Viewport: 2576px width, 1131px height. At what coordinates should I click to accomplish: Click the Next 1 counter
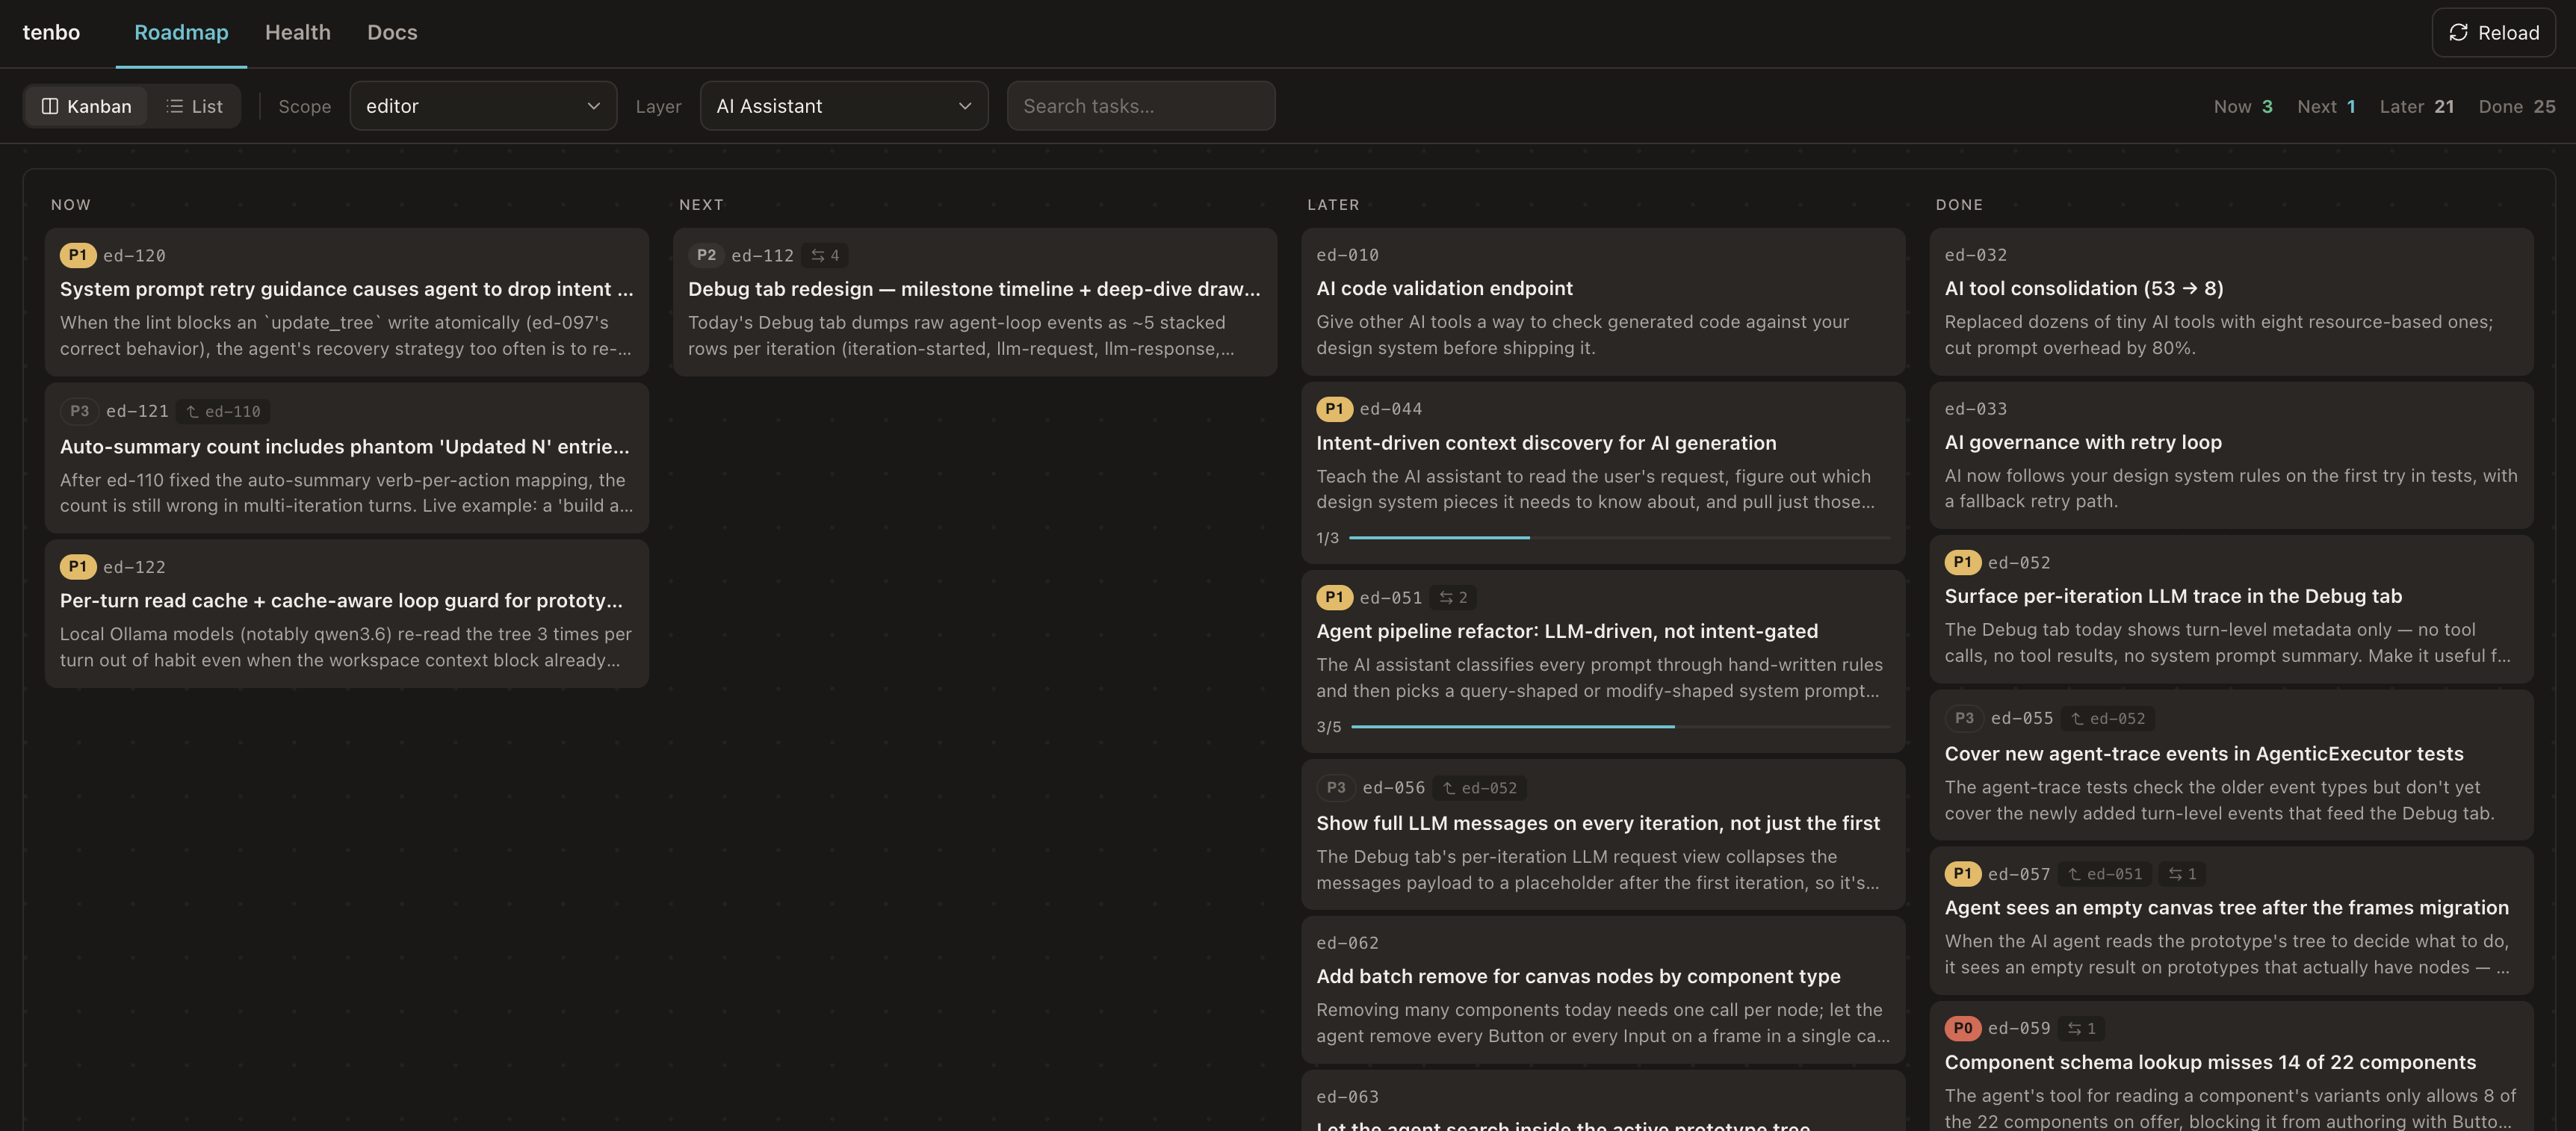[2326, 106]
